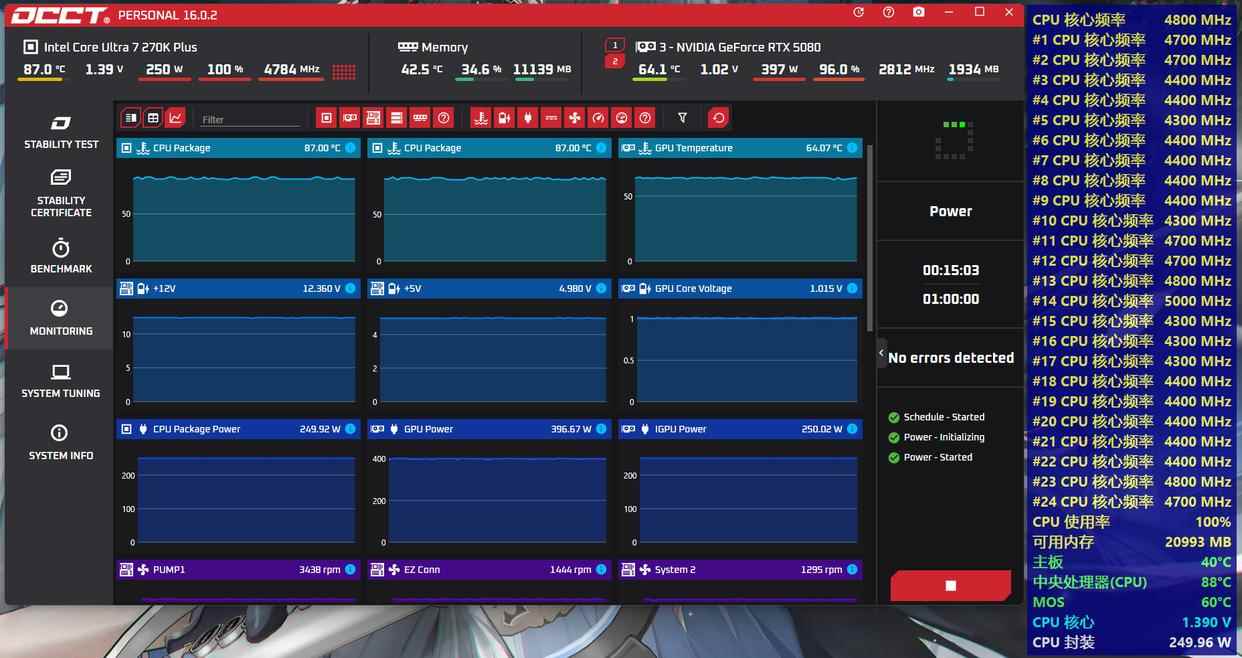This screenshot has width=1242, height=658.
Task: Toggle the blue dot on second CPU Package graph
Action: click(x=601, y=148)
